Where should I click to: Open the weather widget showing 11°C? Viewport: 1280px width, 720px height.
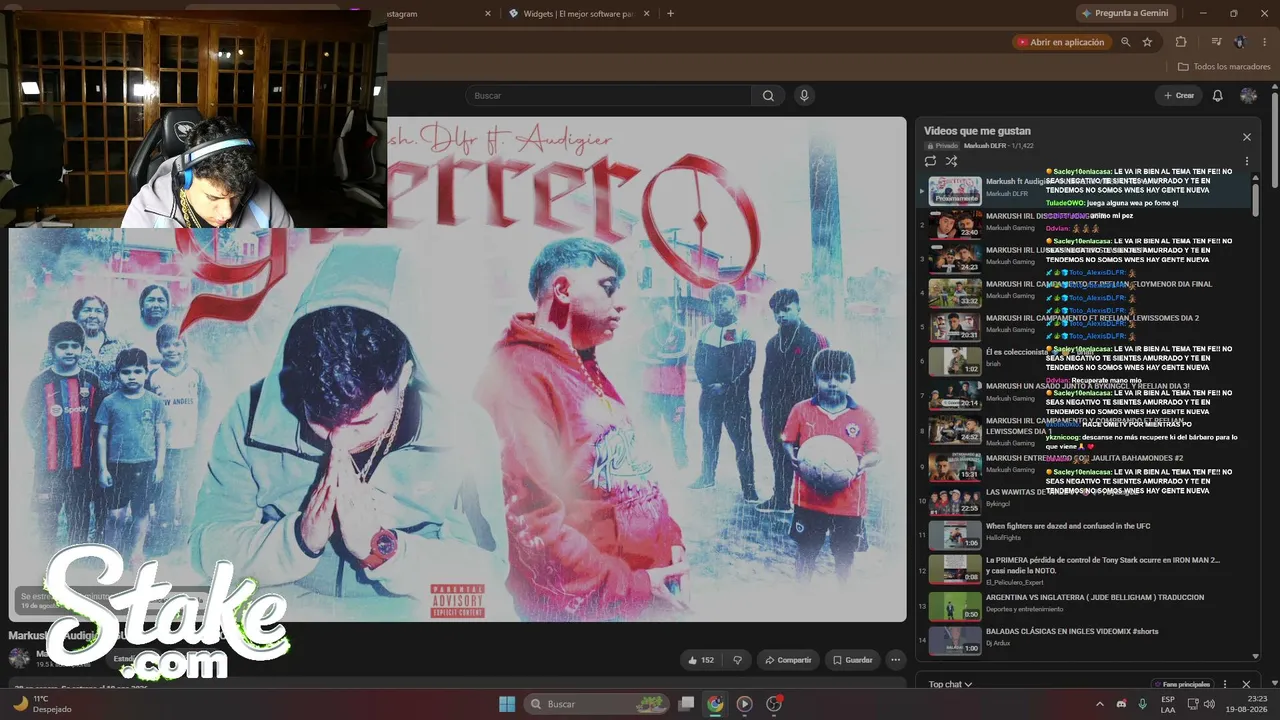43,704
